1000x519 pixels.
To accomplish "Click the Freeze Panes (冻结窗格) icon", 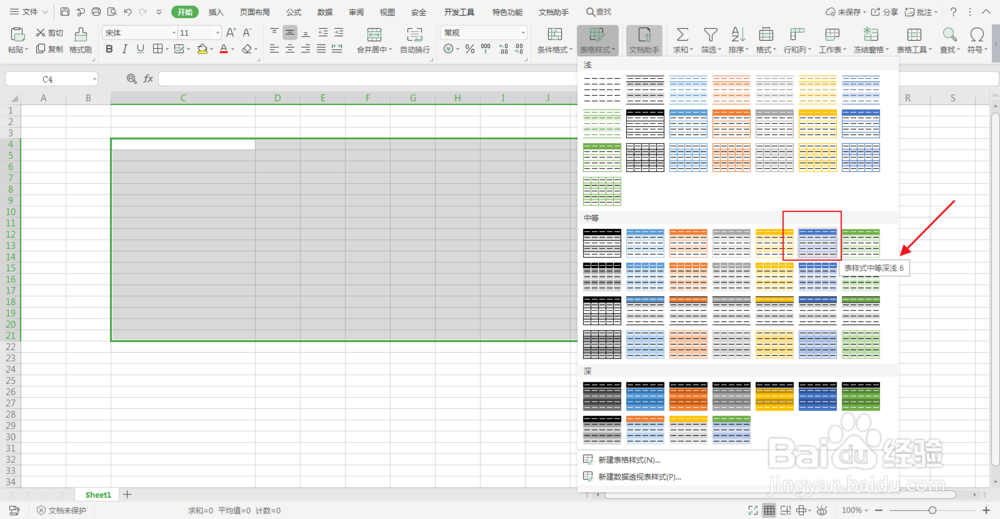I will (x=870, y=34).
